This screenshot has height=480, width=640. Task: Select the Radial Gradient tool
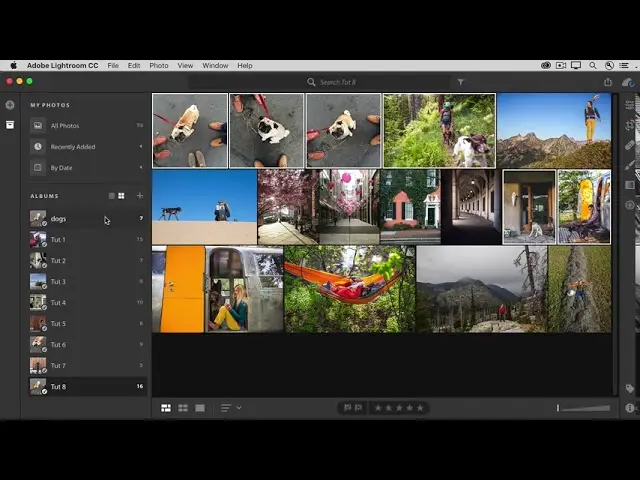point(630,205)
